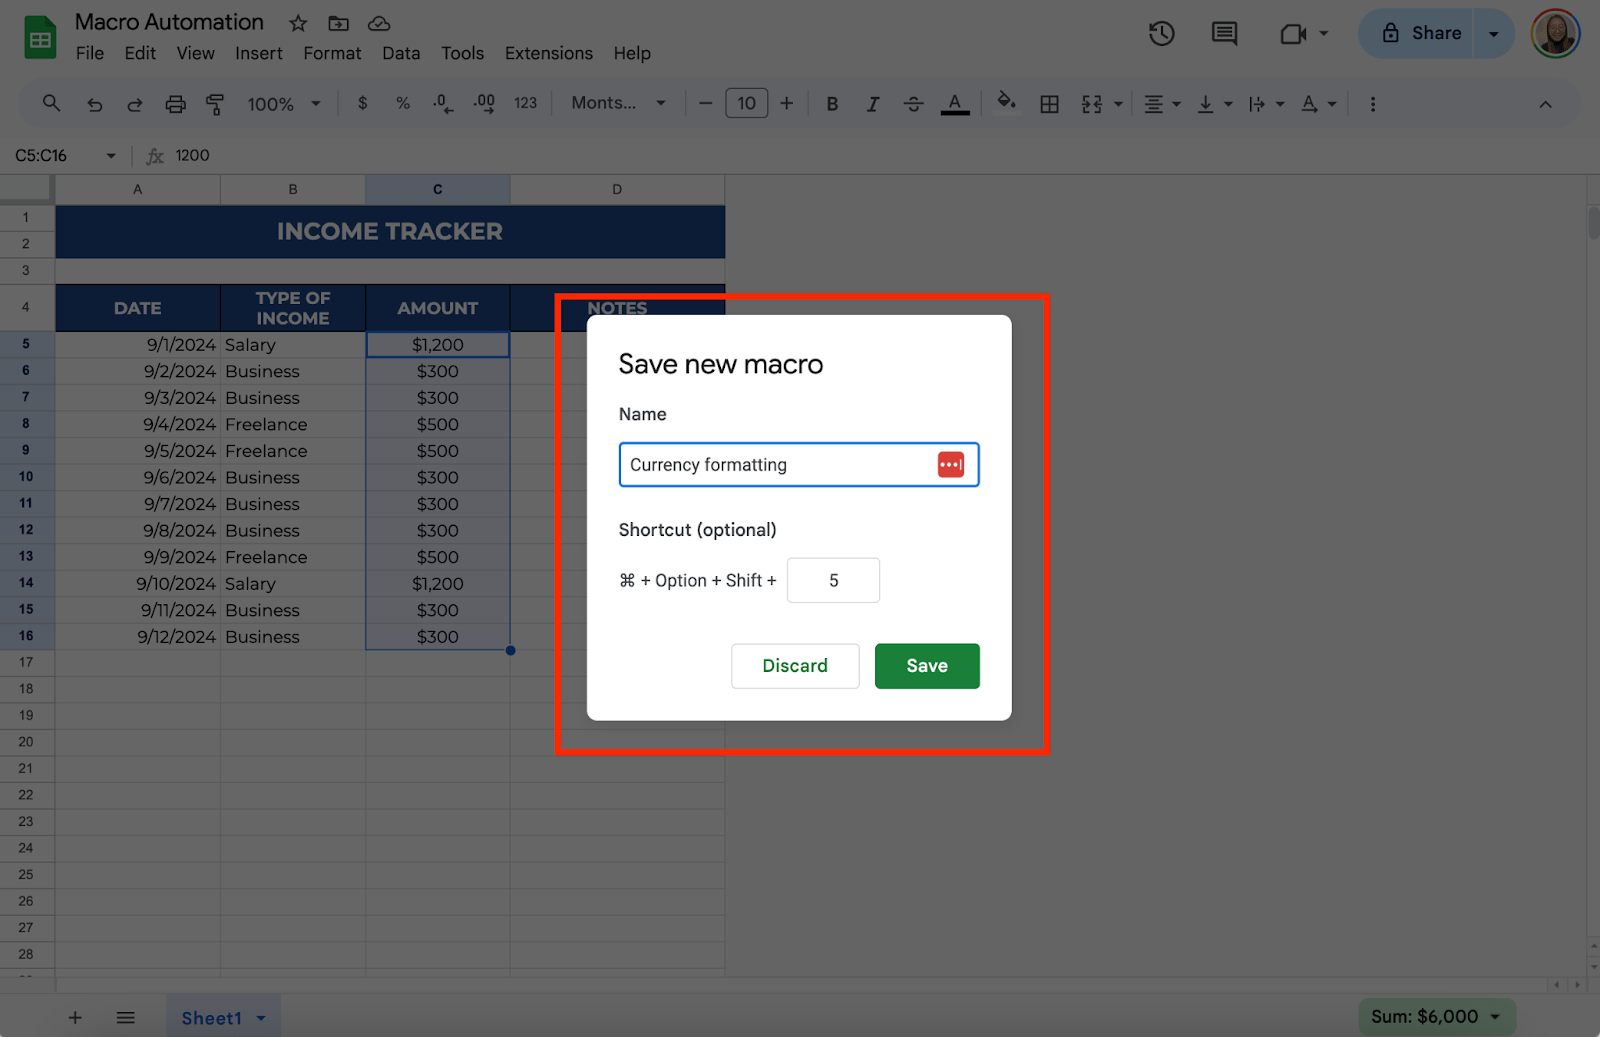The width and height of the screenshot is (1600, 1037).
Task: Toggle italic formatting
Action: tap(872, 104)
